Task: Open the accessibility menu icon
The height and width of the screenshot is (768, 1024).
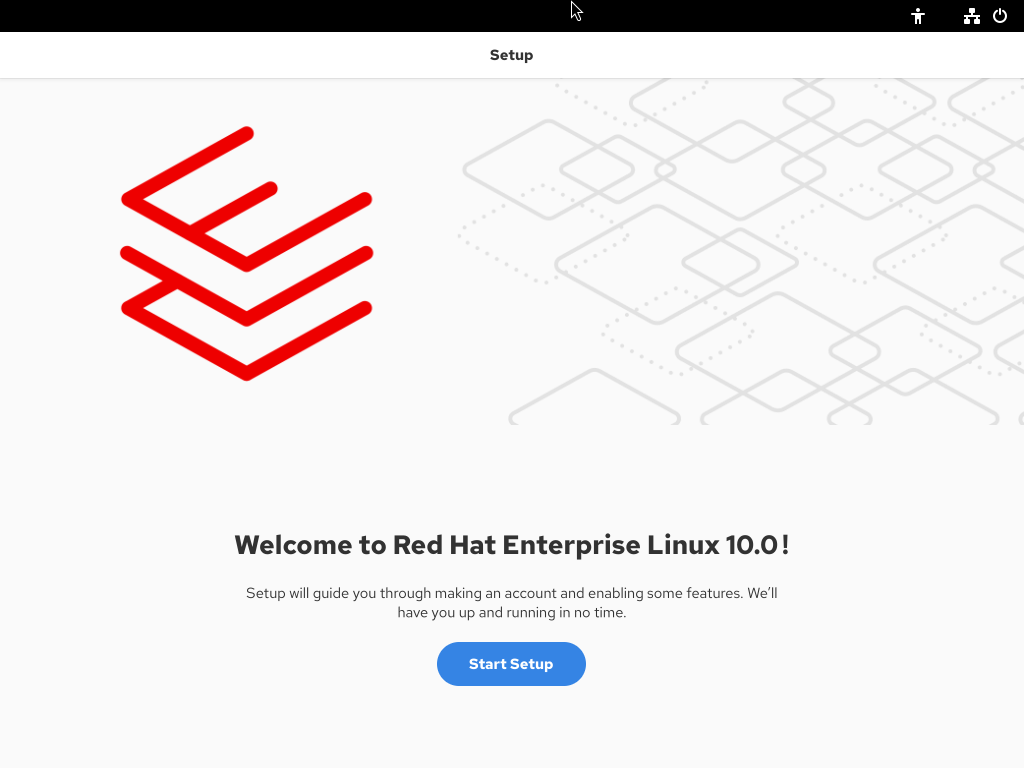Action: pyautogui.click(x=918, y=16)
